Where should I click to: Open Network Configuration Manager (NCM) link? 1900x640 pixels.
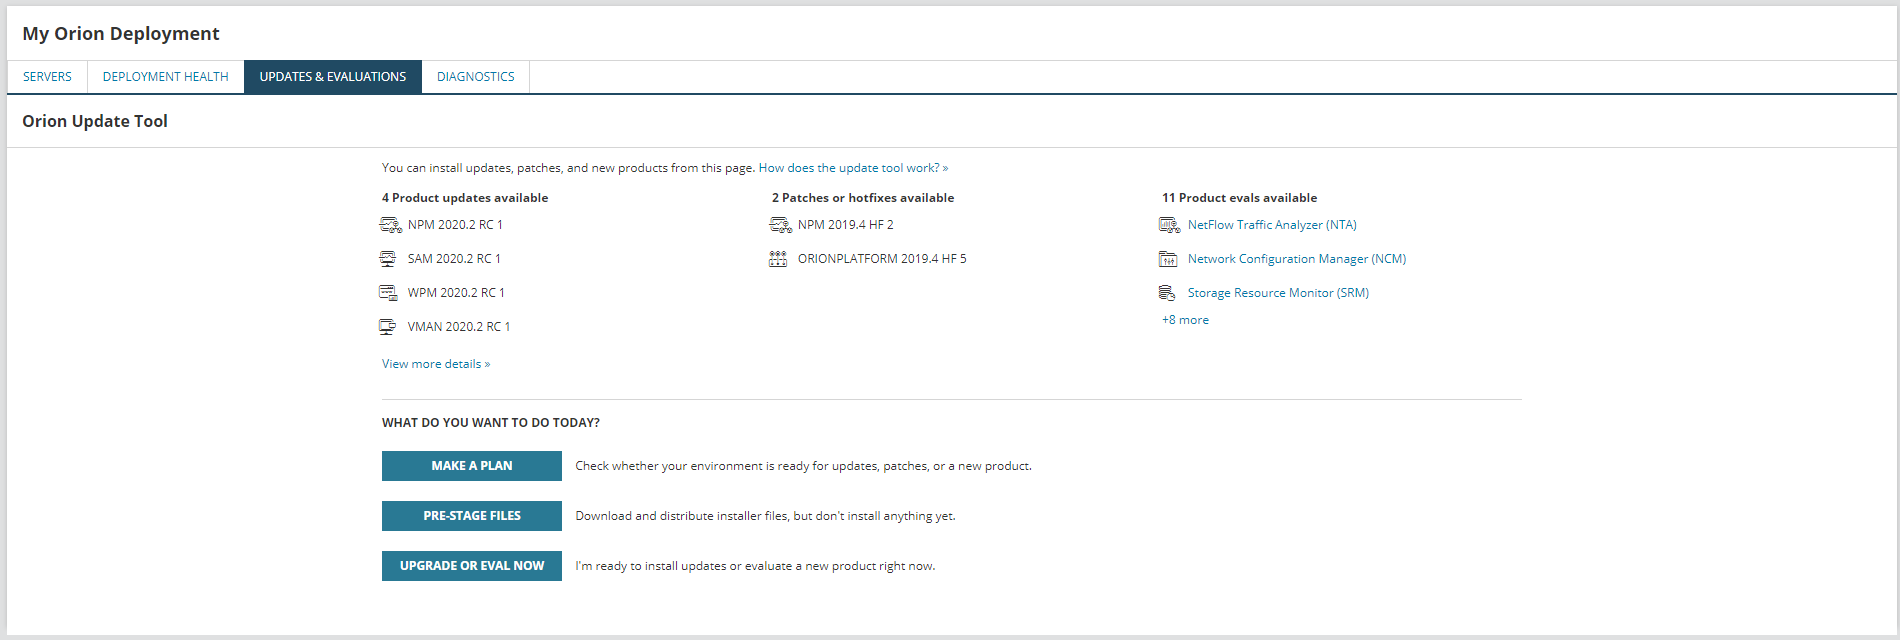1297,259
